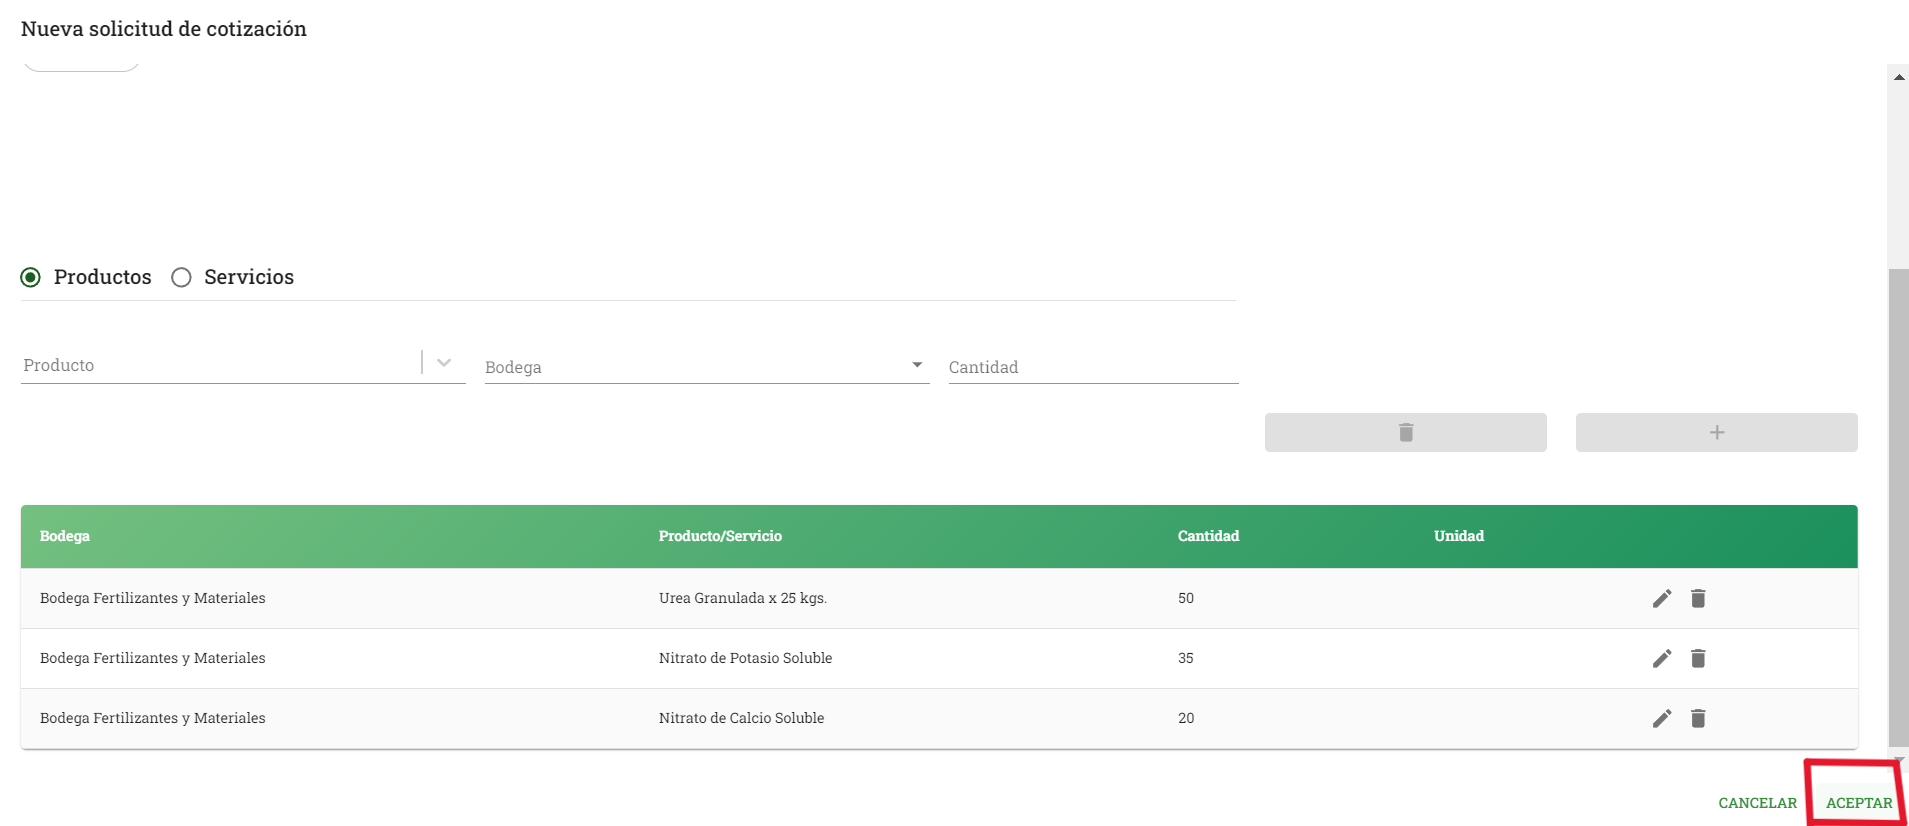Click the quantity cell showing 20
The width and height of the screenshot is (1909, 826).
pyautogui.click(x=1186, y=718)
